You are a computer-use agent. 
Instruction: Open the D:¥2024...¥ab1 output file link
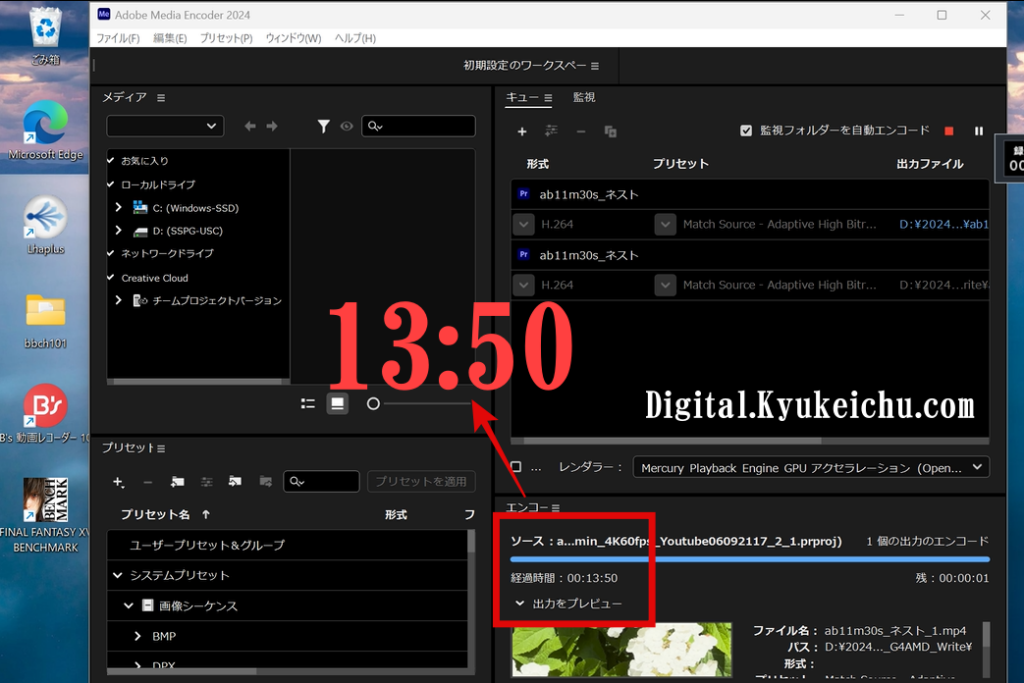pos(944,225)
